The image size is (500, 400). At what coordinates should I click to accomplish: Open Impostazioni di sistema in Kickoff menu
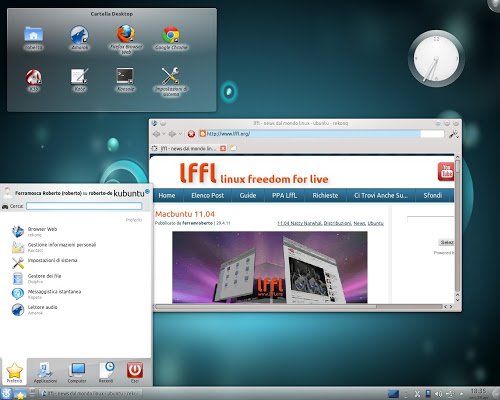click(x=77, y=263)
